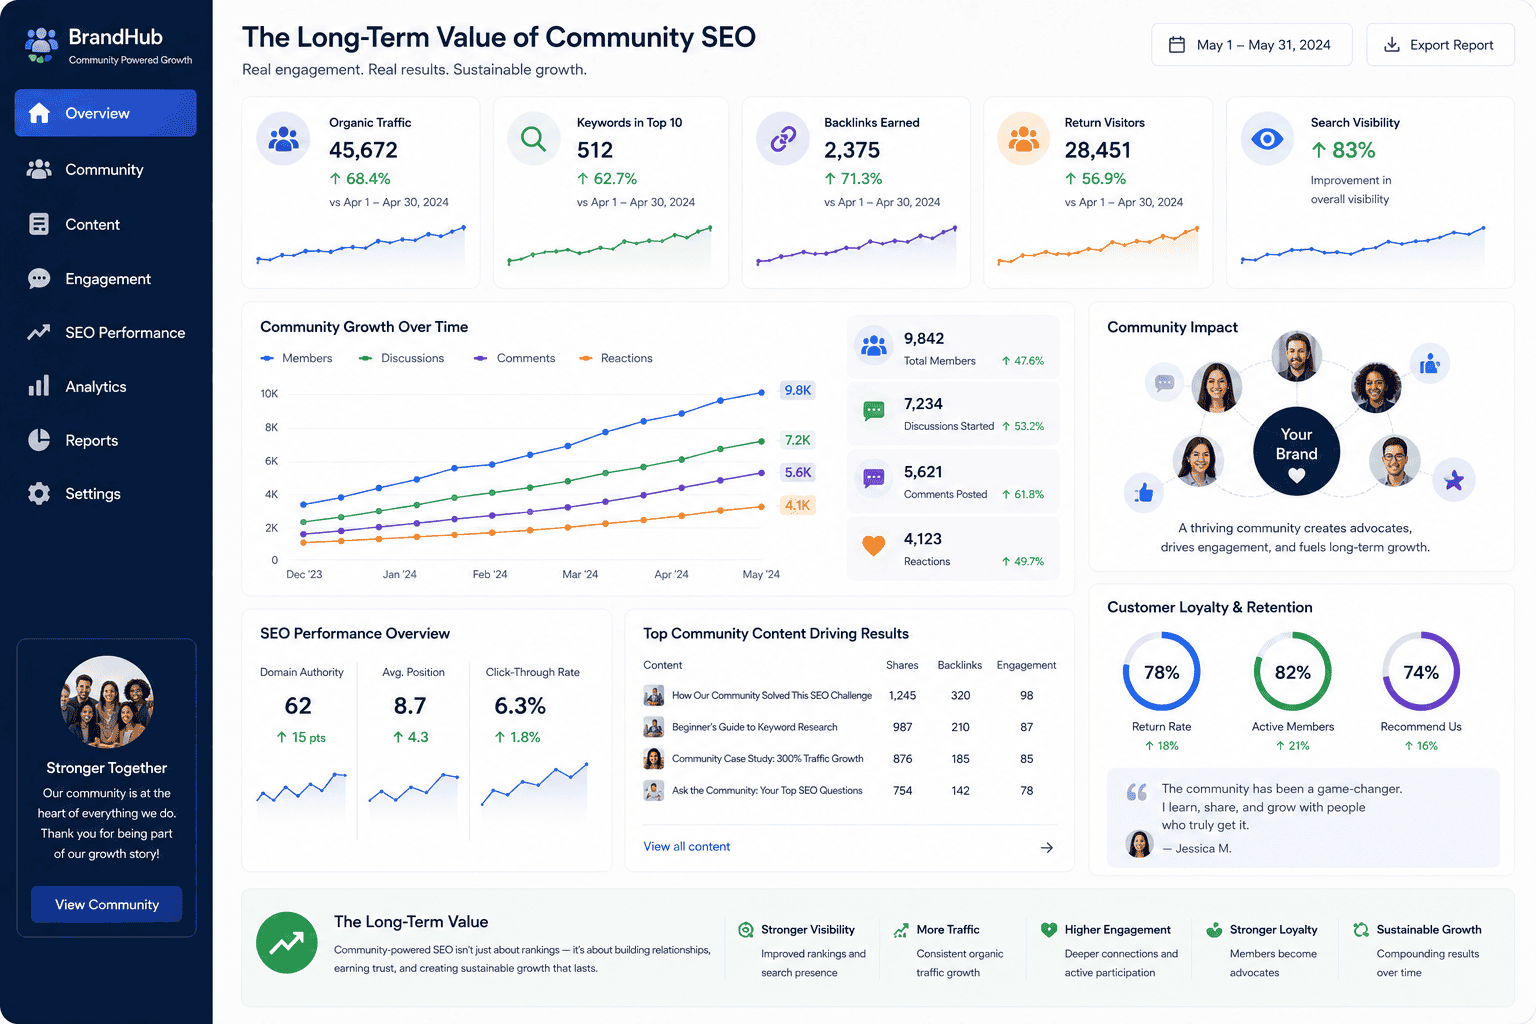Click the Domain Authority value 62
This screenshot has height=1024, width=1536.
(x=298, y=706)
